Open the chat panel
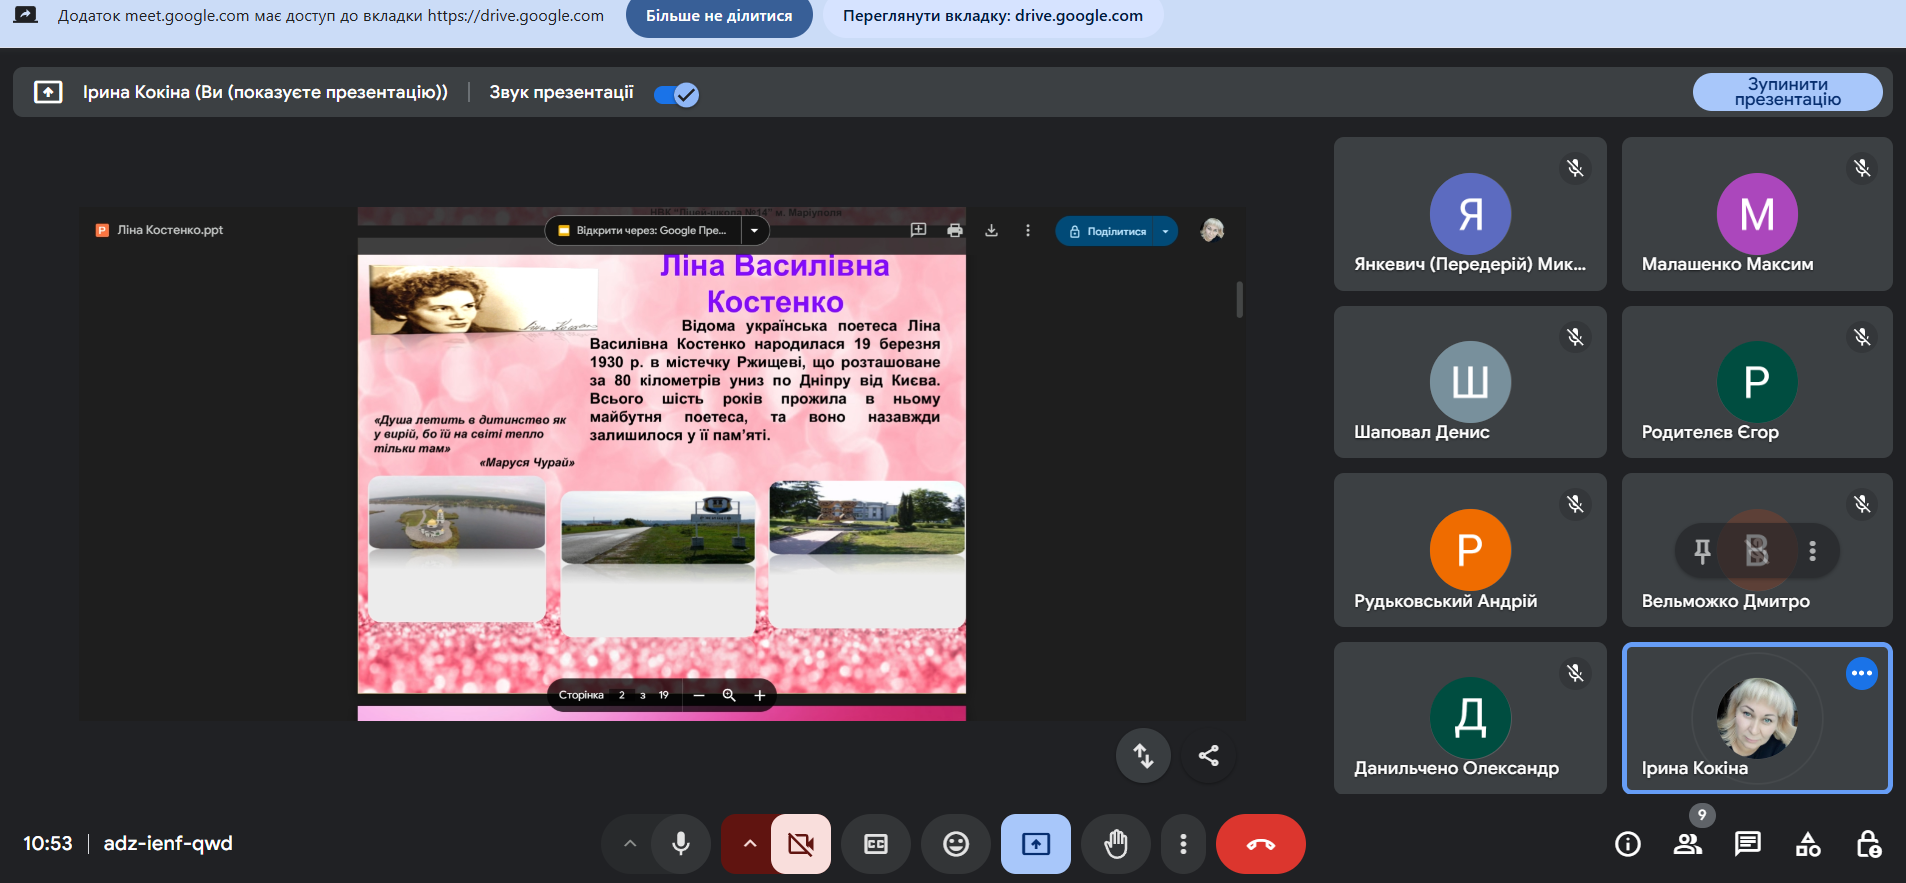1906x883 pixels. 1748,844
